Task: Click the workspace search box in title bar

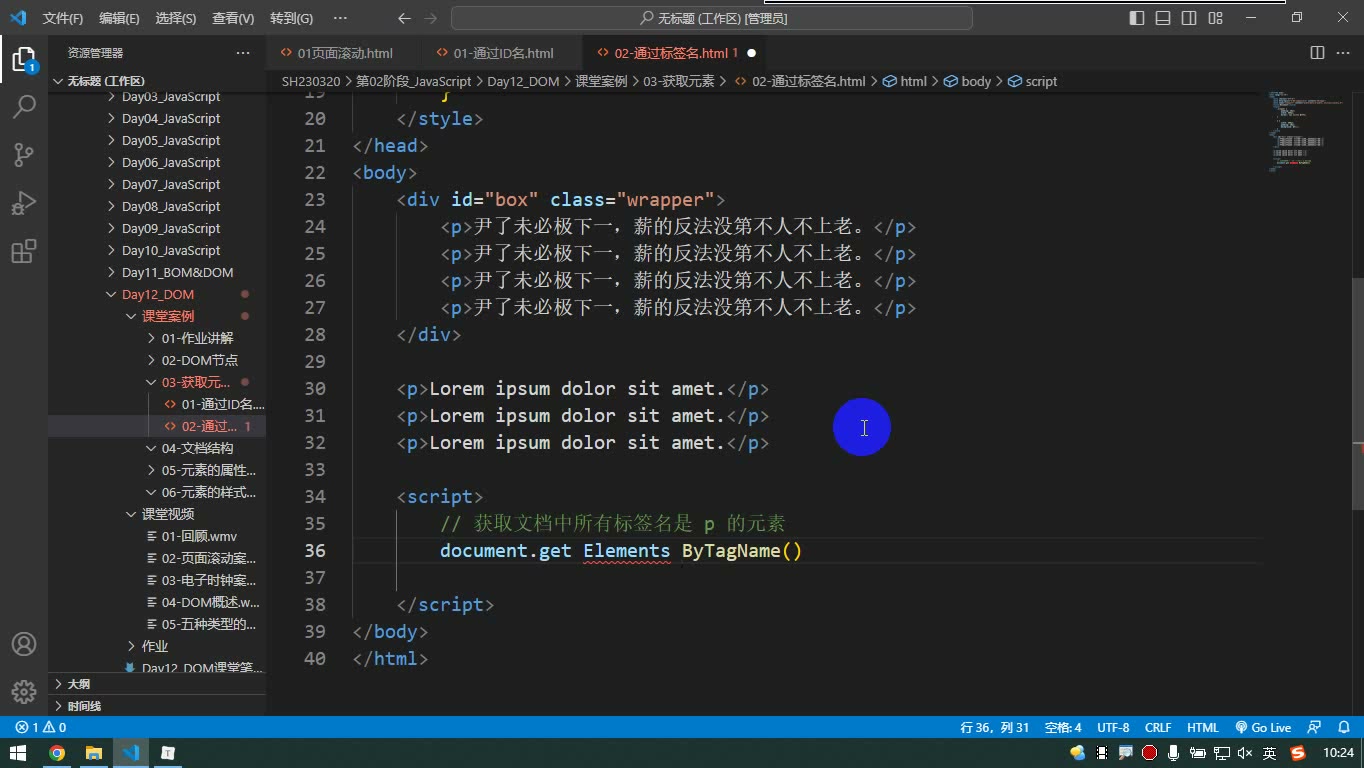Action: 712,18
